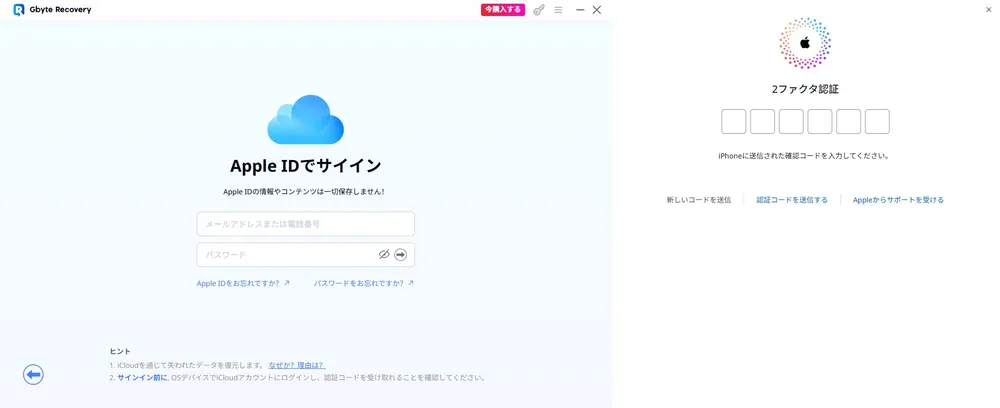
Task: Close the 2ファクタ認証 dialog
Action: (989, 10)
